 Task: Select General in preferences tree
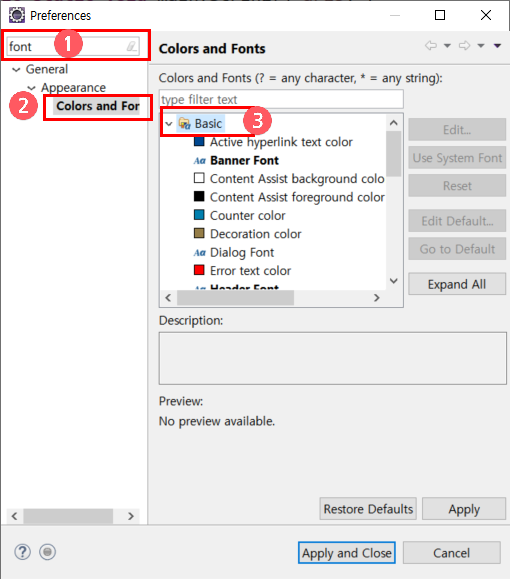[47, 69]
